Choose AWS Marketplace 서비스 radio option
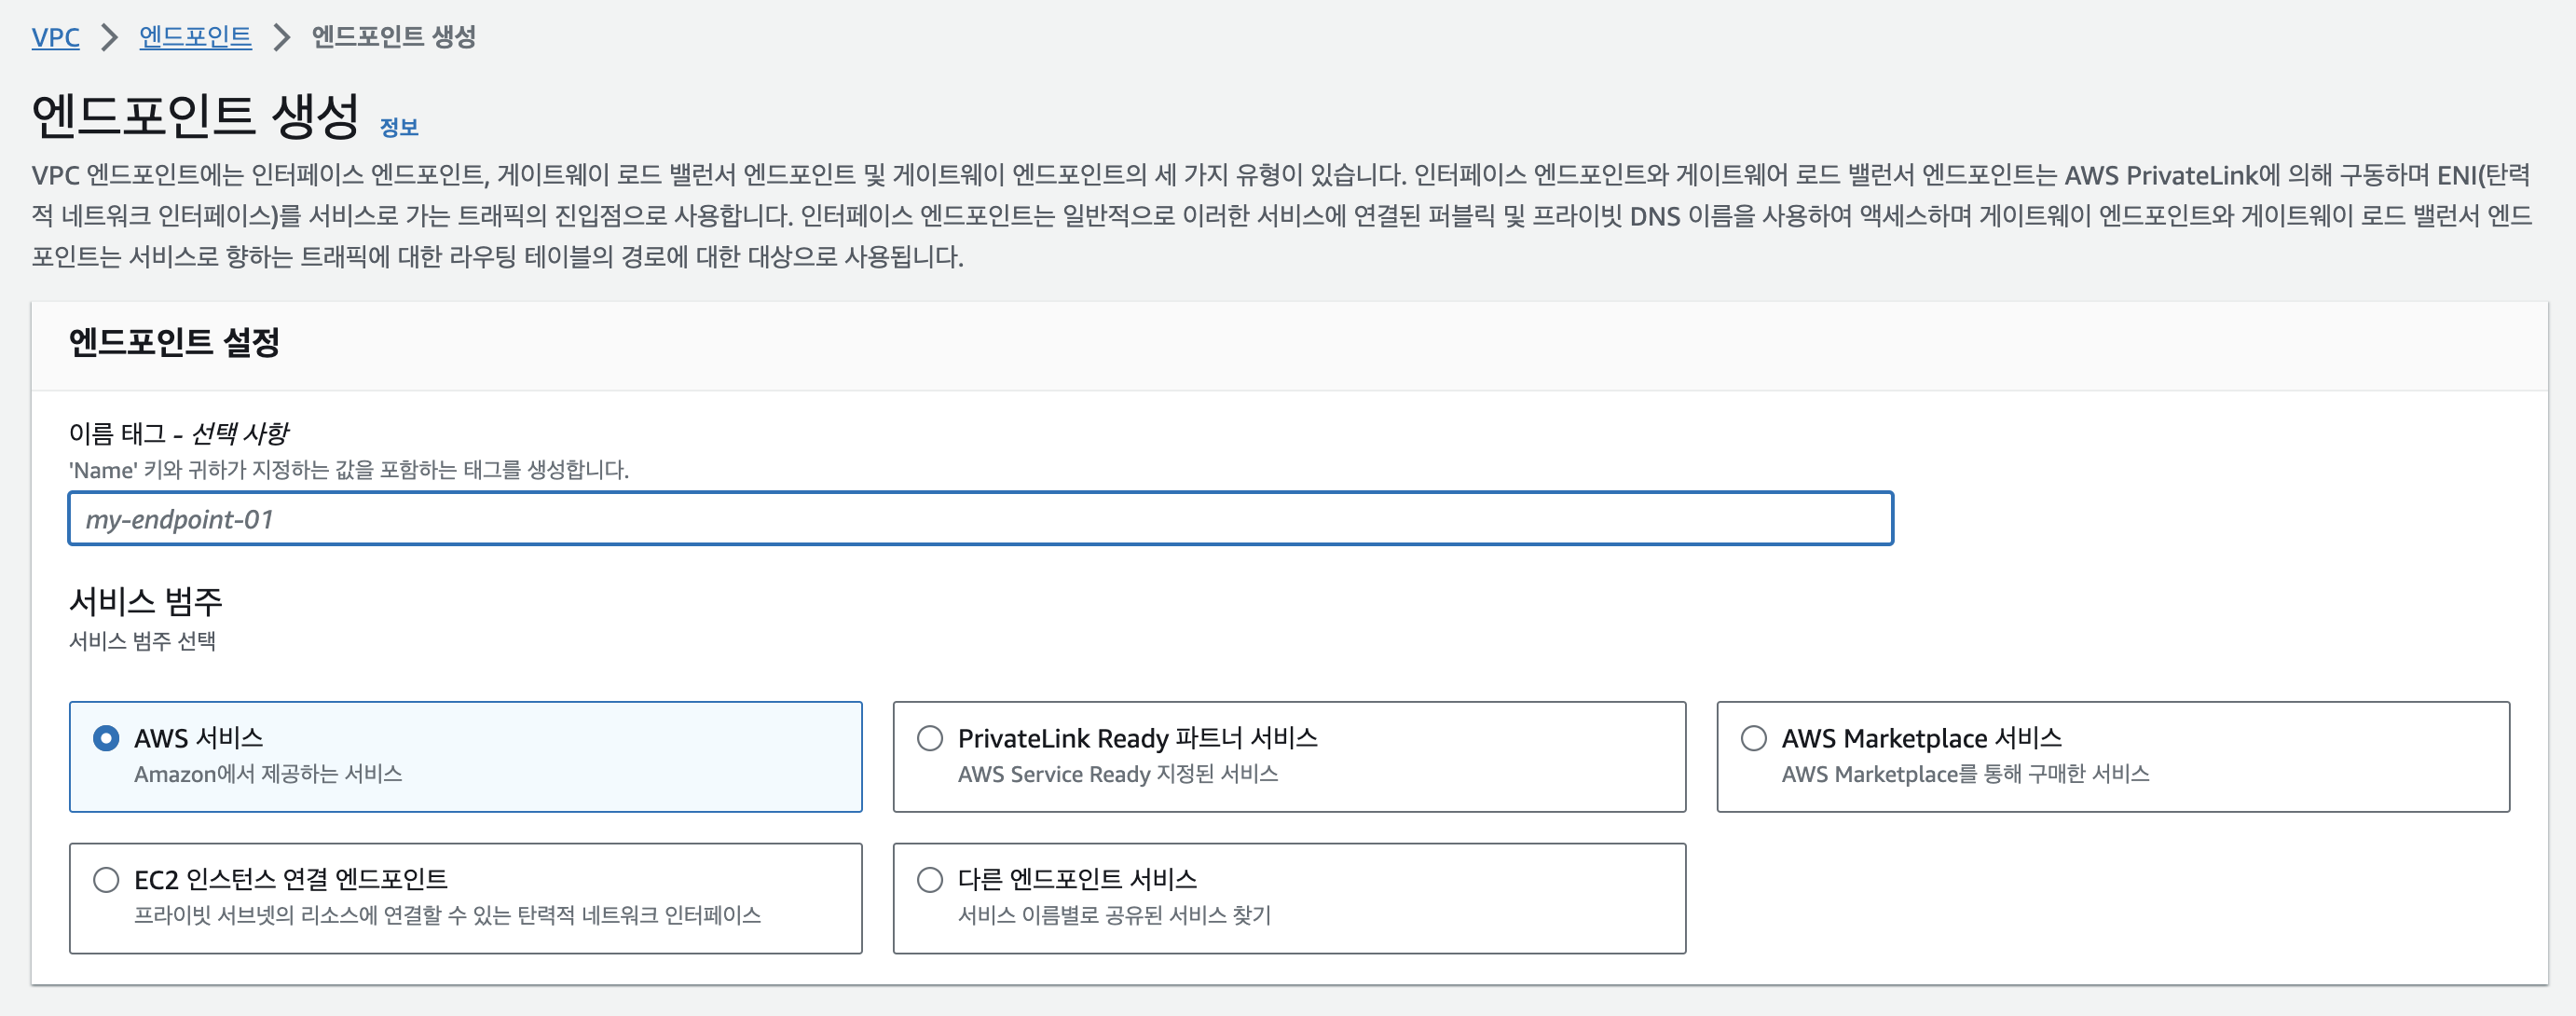The image size is (2576, 1016). 1753,738
